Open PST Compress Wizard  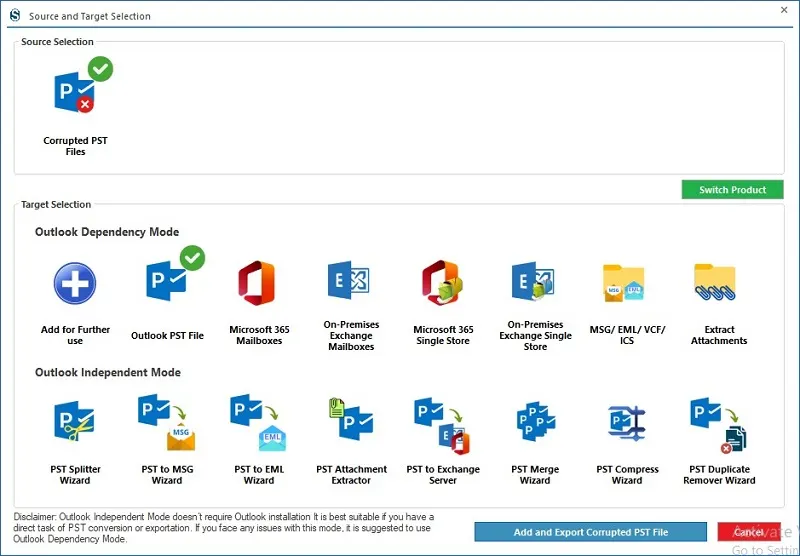coord(627,423)
